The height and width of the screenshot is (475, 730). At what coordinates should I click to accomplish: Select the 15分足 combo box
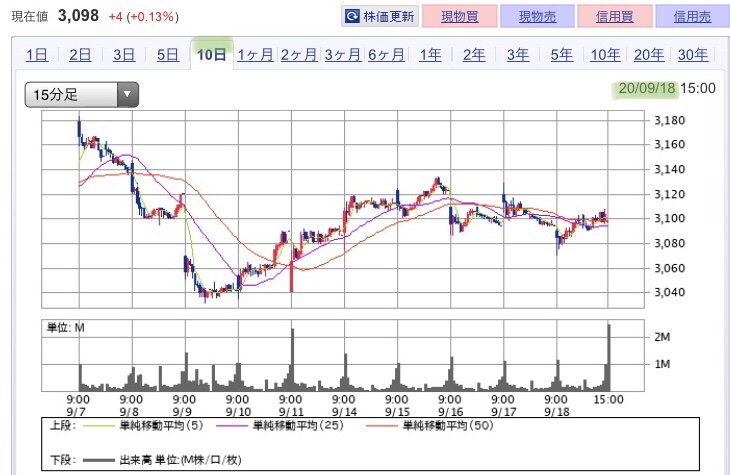(x=81, y=95)
